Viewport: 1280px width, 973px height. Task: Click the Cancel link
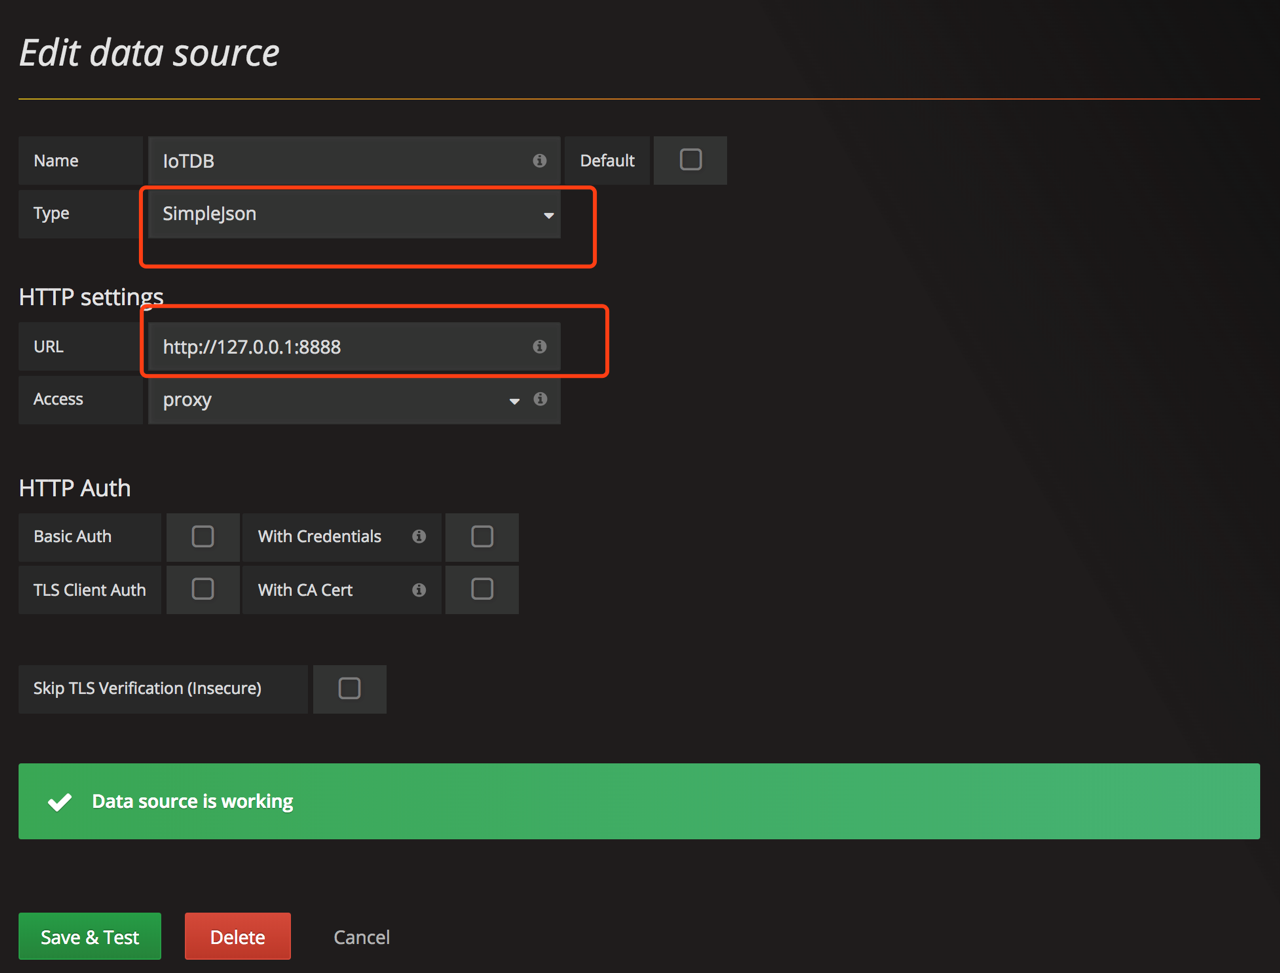pos(361,937)
